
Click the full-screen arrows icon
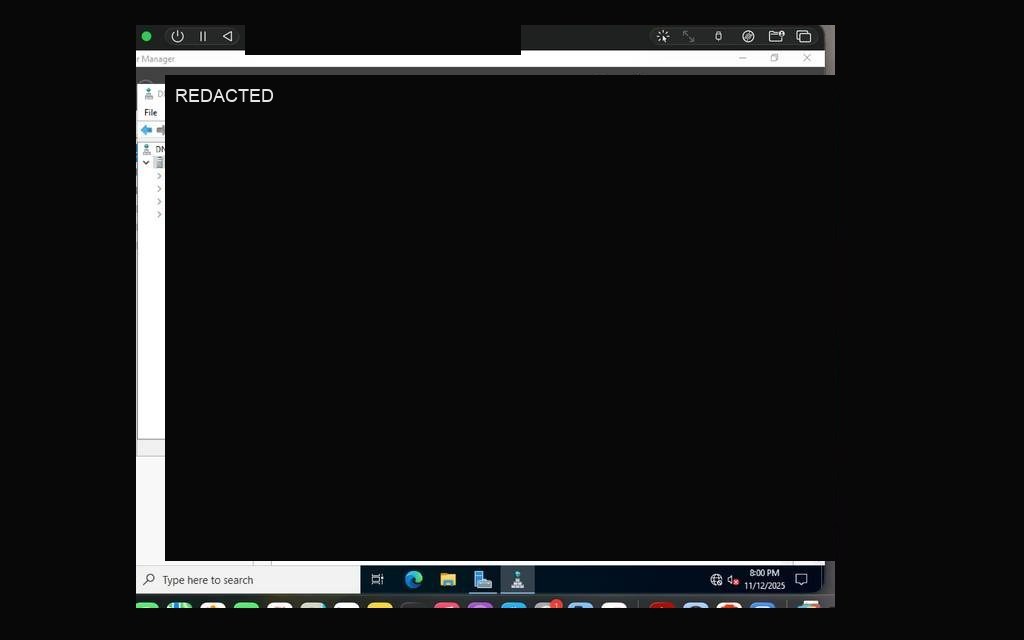click(688, 37)
